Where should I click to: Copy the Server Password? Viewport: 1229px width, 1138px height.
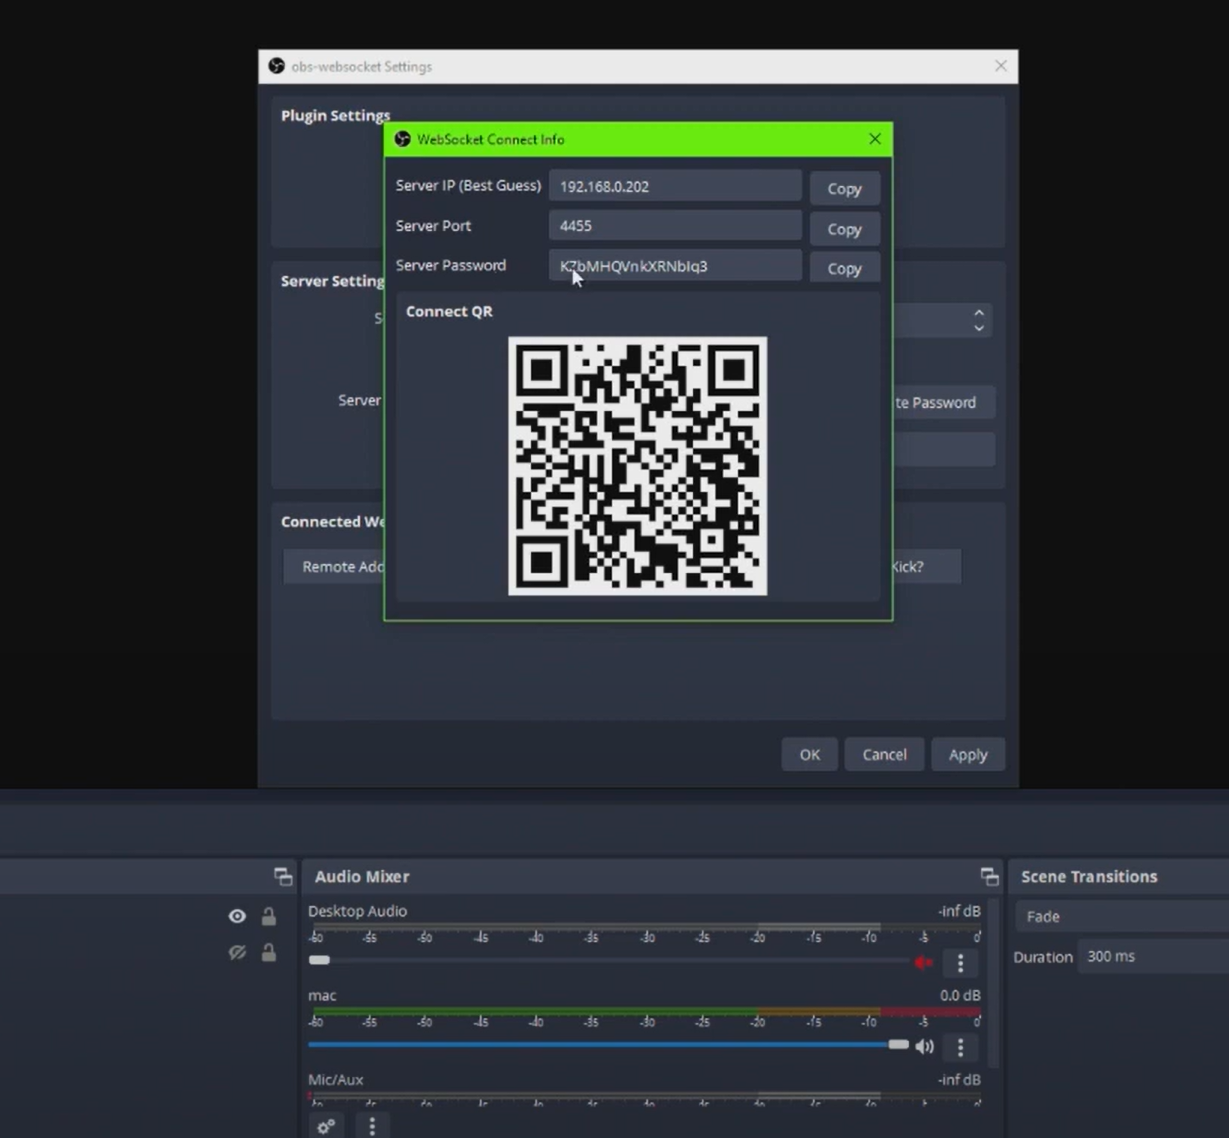843,268
